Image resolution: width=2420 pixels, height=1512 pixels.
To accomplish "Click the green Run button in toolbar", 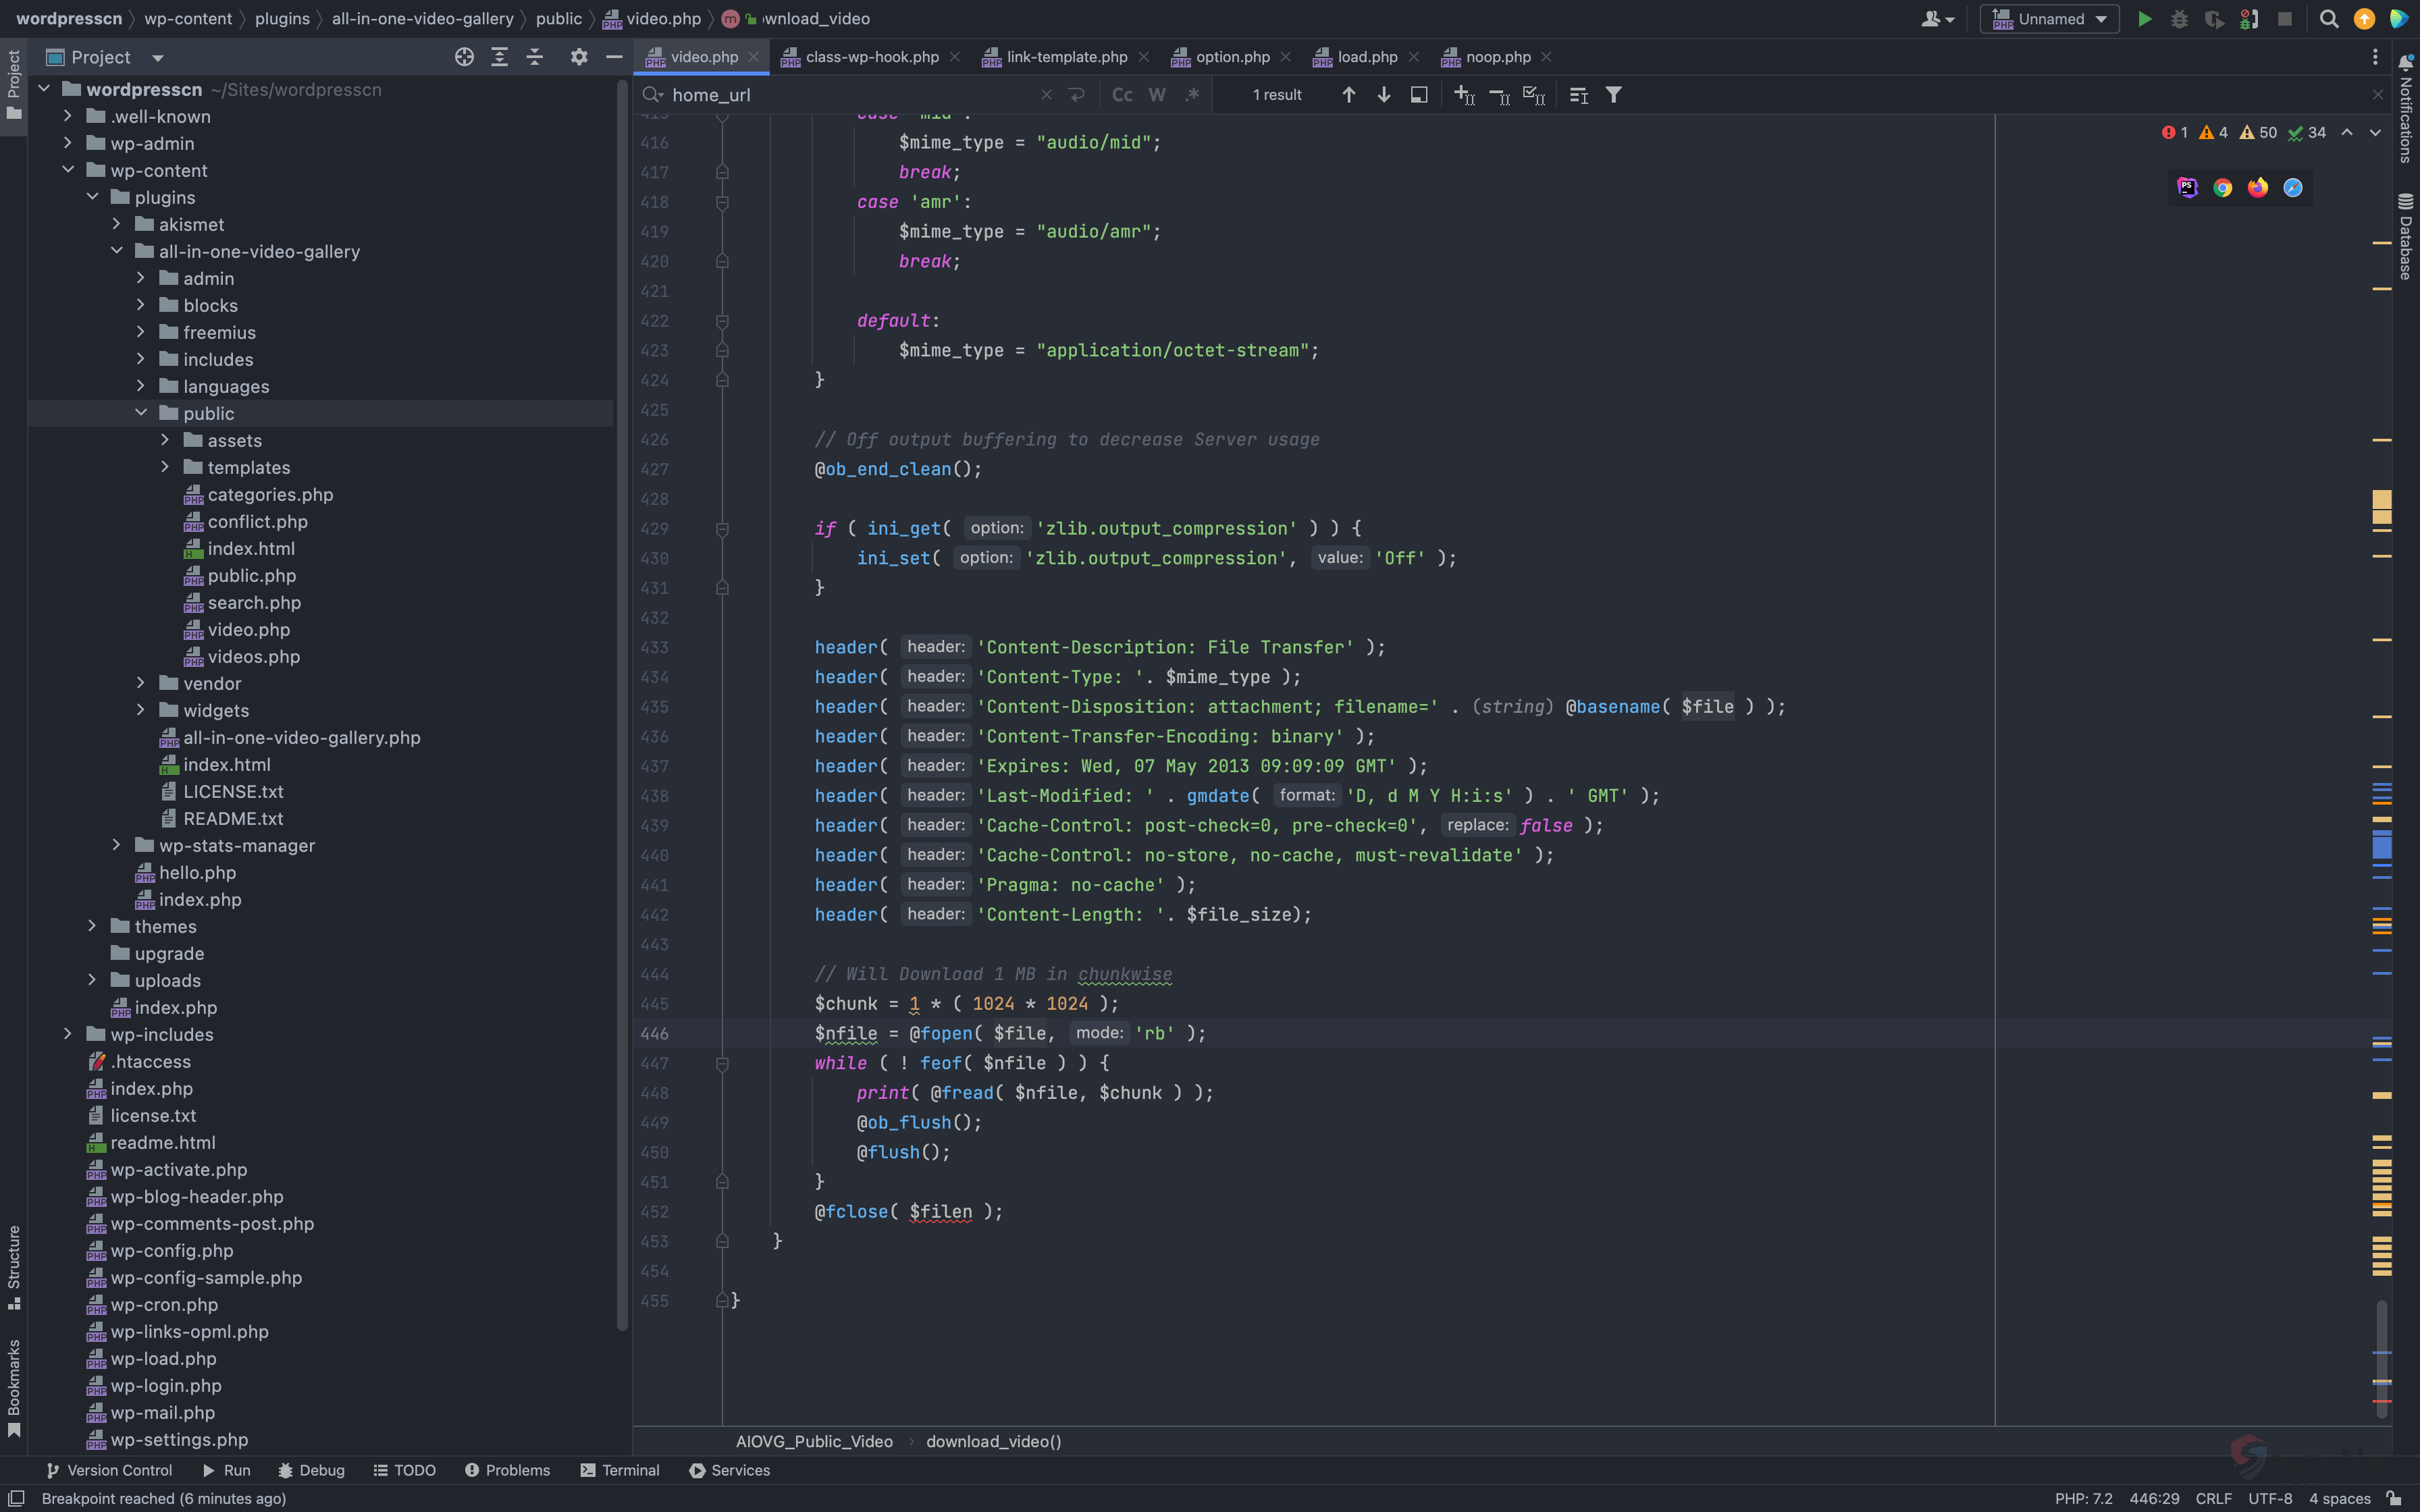I will (x=2144, y=19).
